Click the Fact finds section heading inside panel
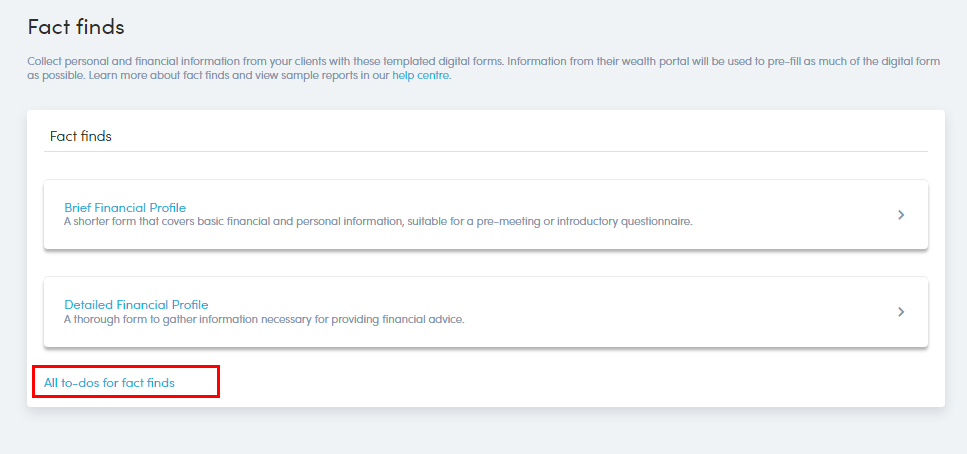The image size is (967, 454). [x=81, y=136]
